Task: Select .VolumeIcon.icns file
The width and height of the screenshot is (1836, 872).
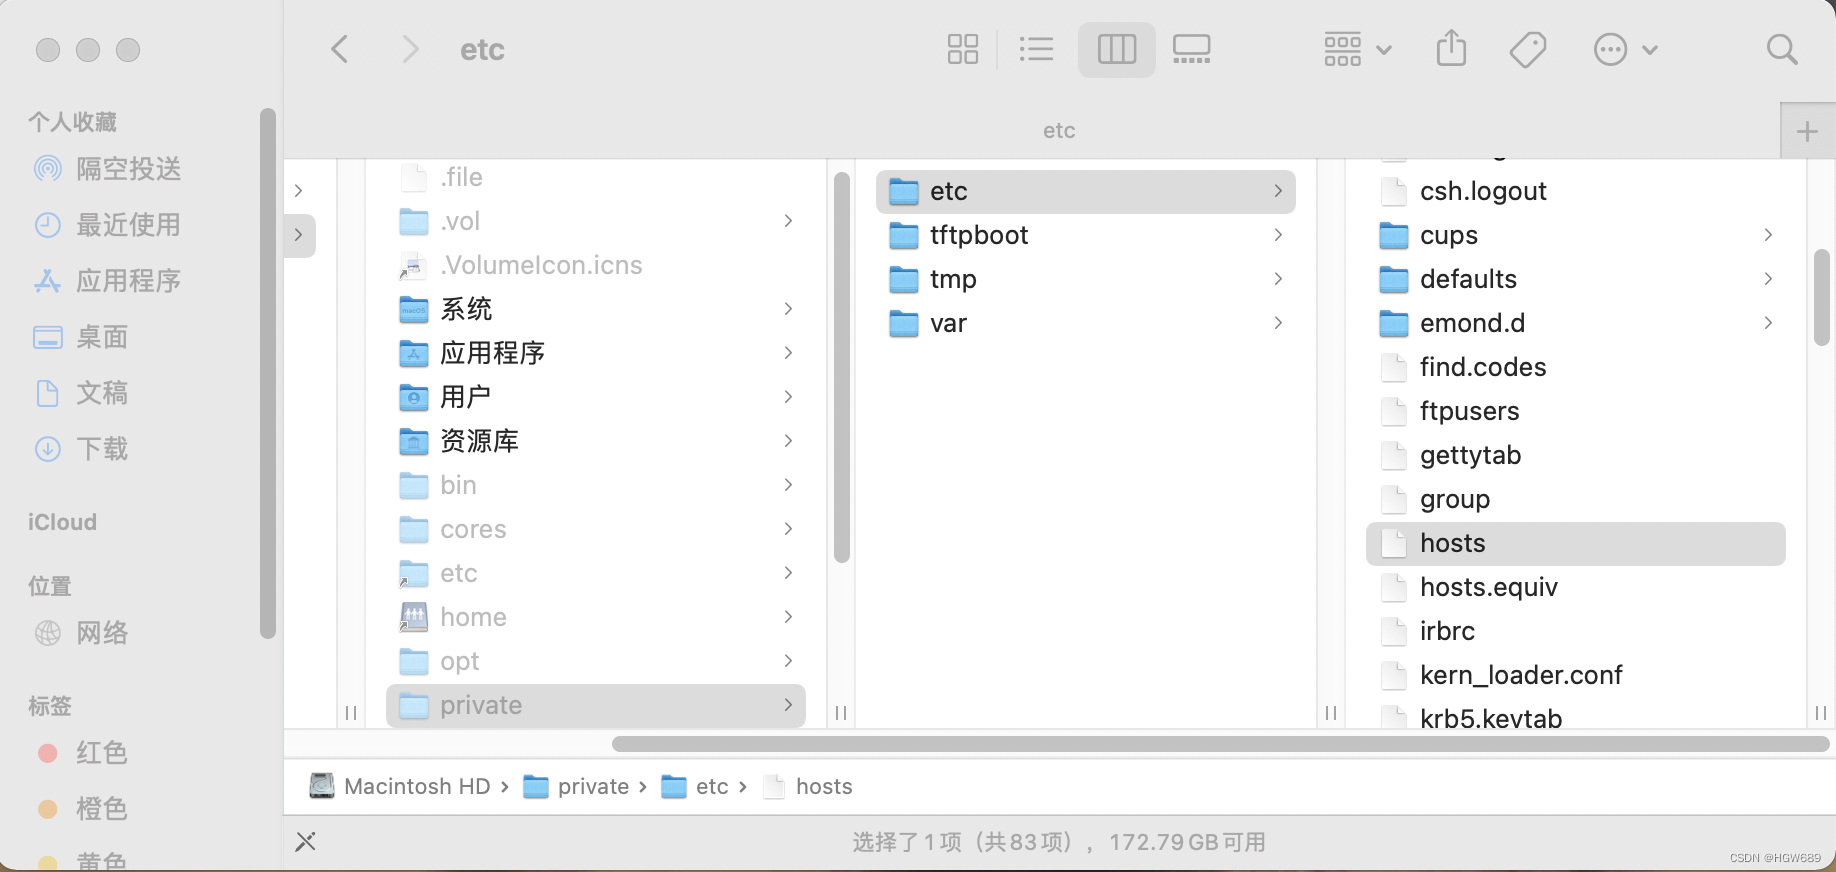Action: (x=596, y=265)
